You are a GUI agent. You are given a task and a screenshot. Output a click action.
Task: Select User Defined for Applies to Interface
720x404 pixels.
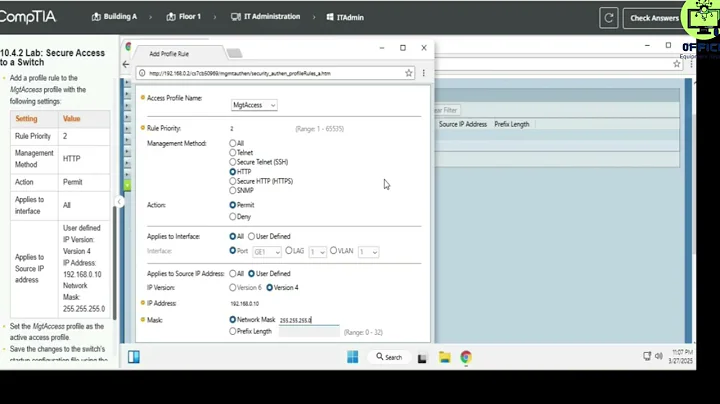pos(251,236)
